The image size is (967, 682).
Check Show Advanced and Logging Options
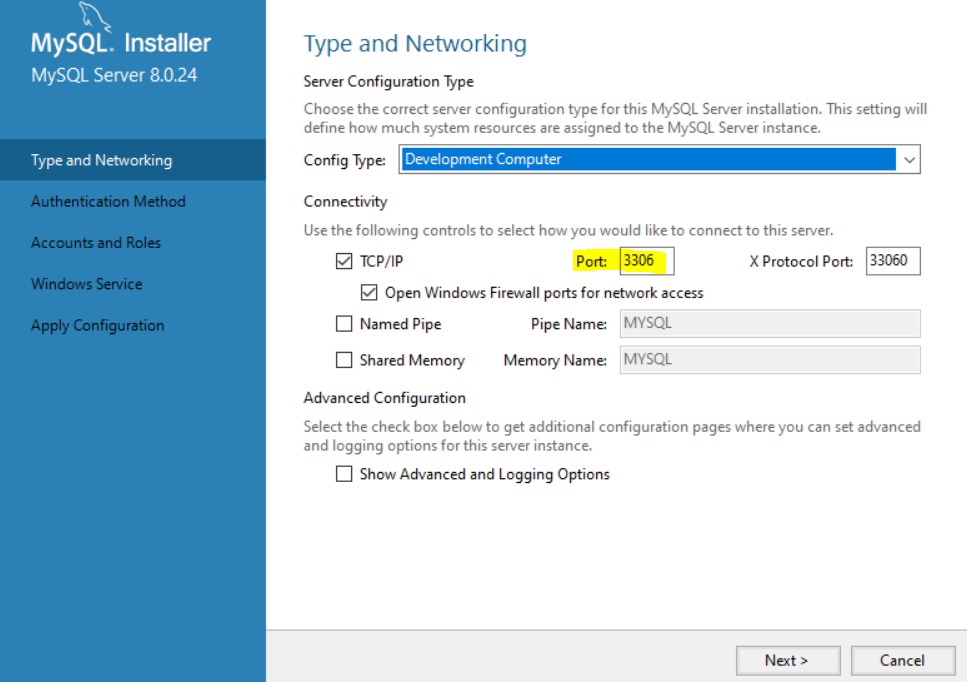pyautogui.click(x=344, y=474)
